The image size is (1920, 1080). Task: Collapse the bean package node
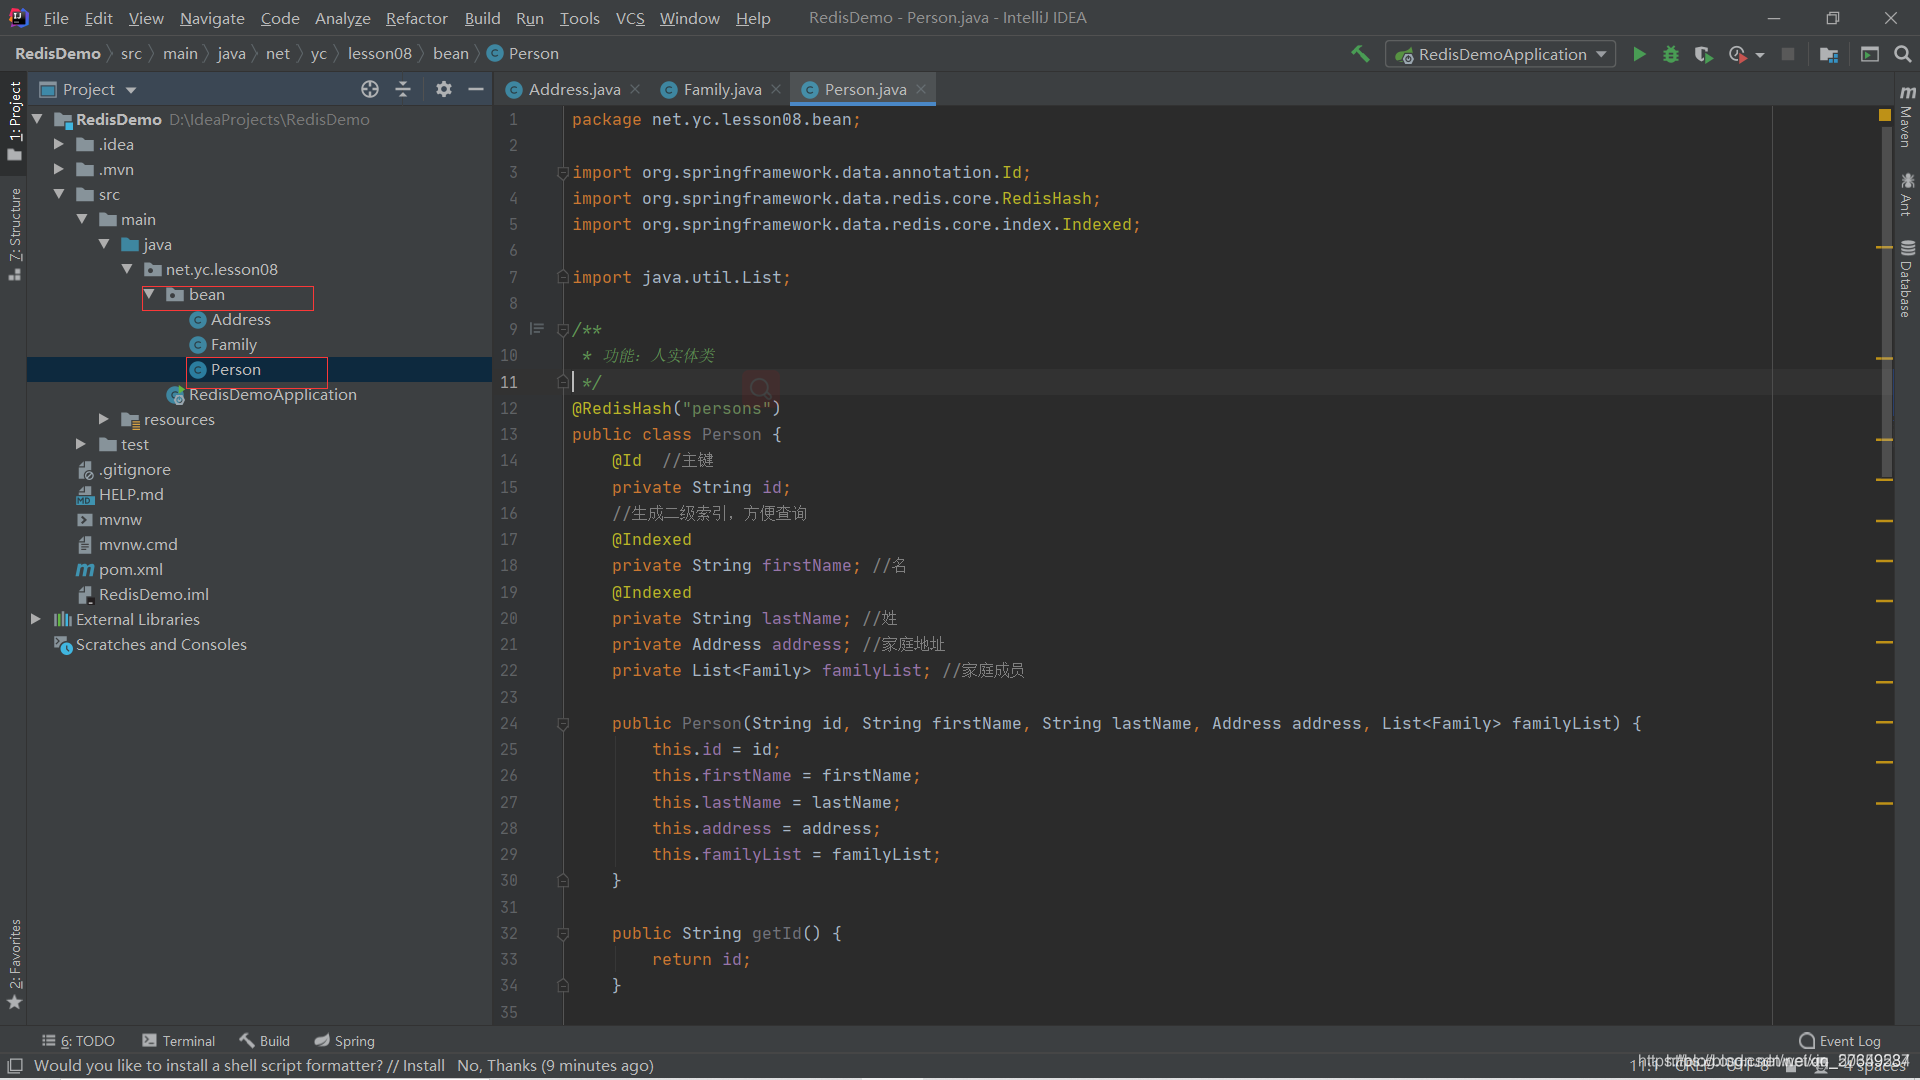149,294
